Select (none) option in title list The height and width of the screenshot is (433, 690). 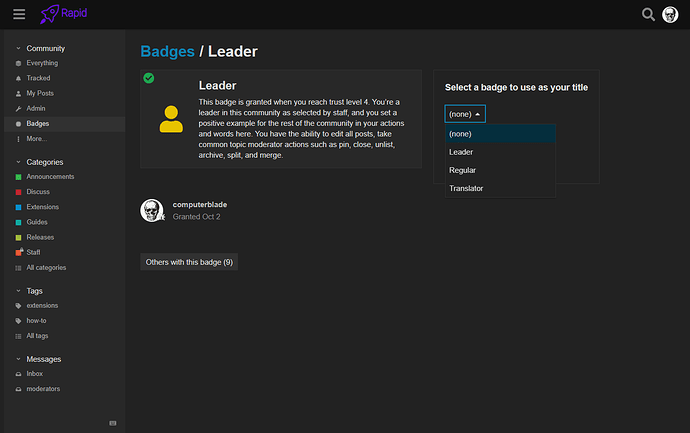click(500, 134)
